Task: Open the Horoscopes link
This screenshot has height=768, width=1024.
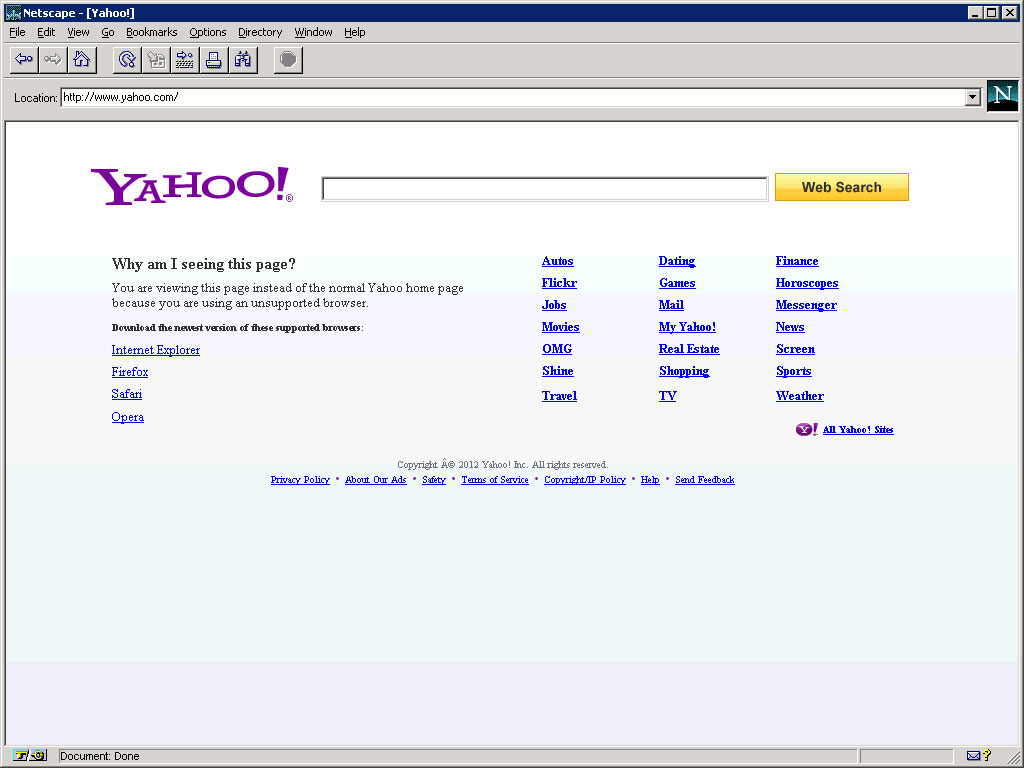Action: pos(807,283)
